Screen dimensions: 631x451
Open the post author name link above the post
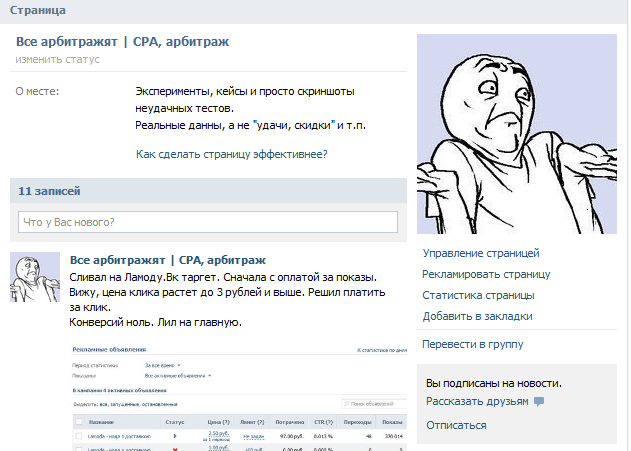[x=167, y=260]
